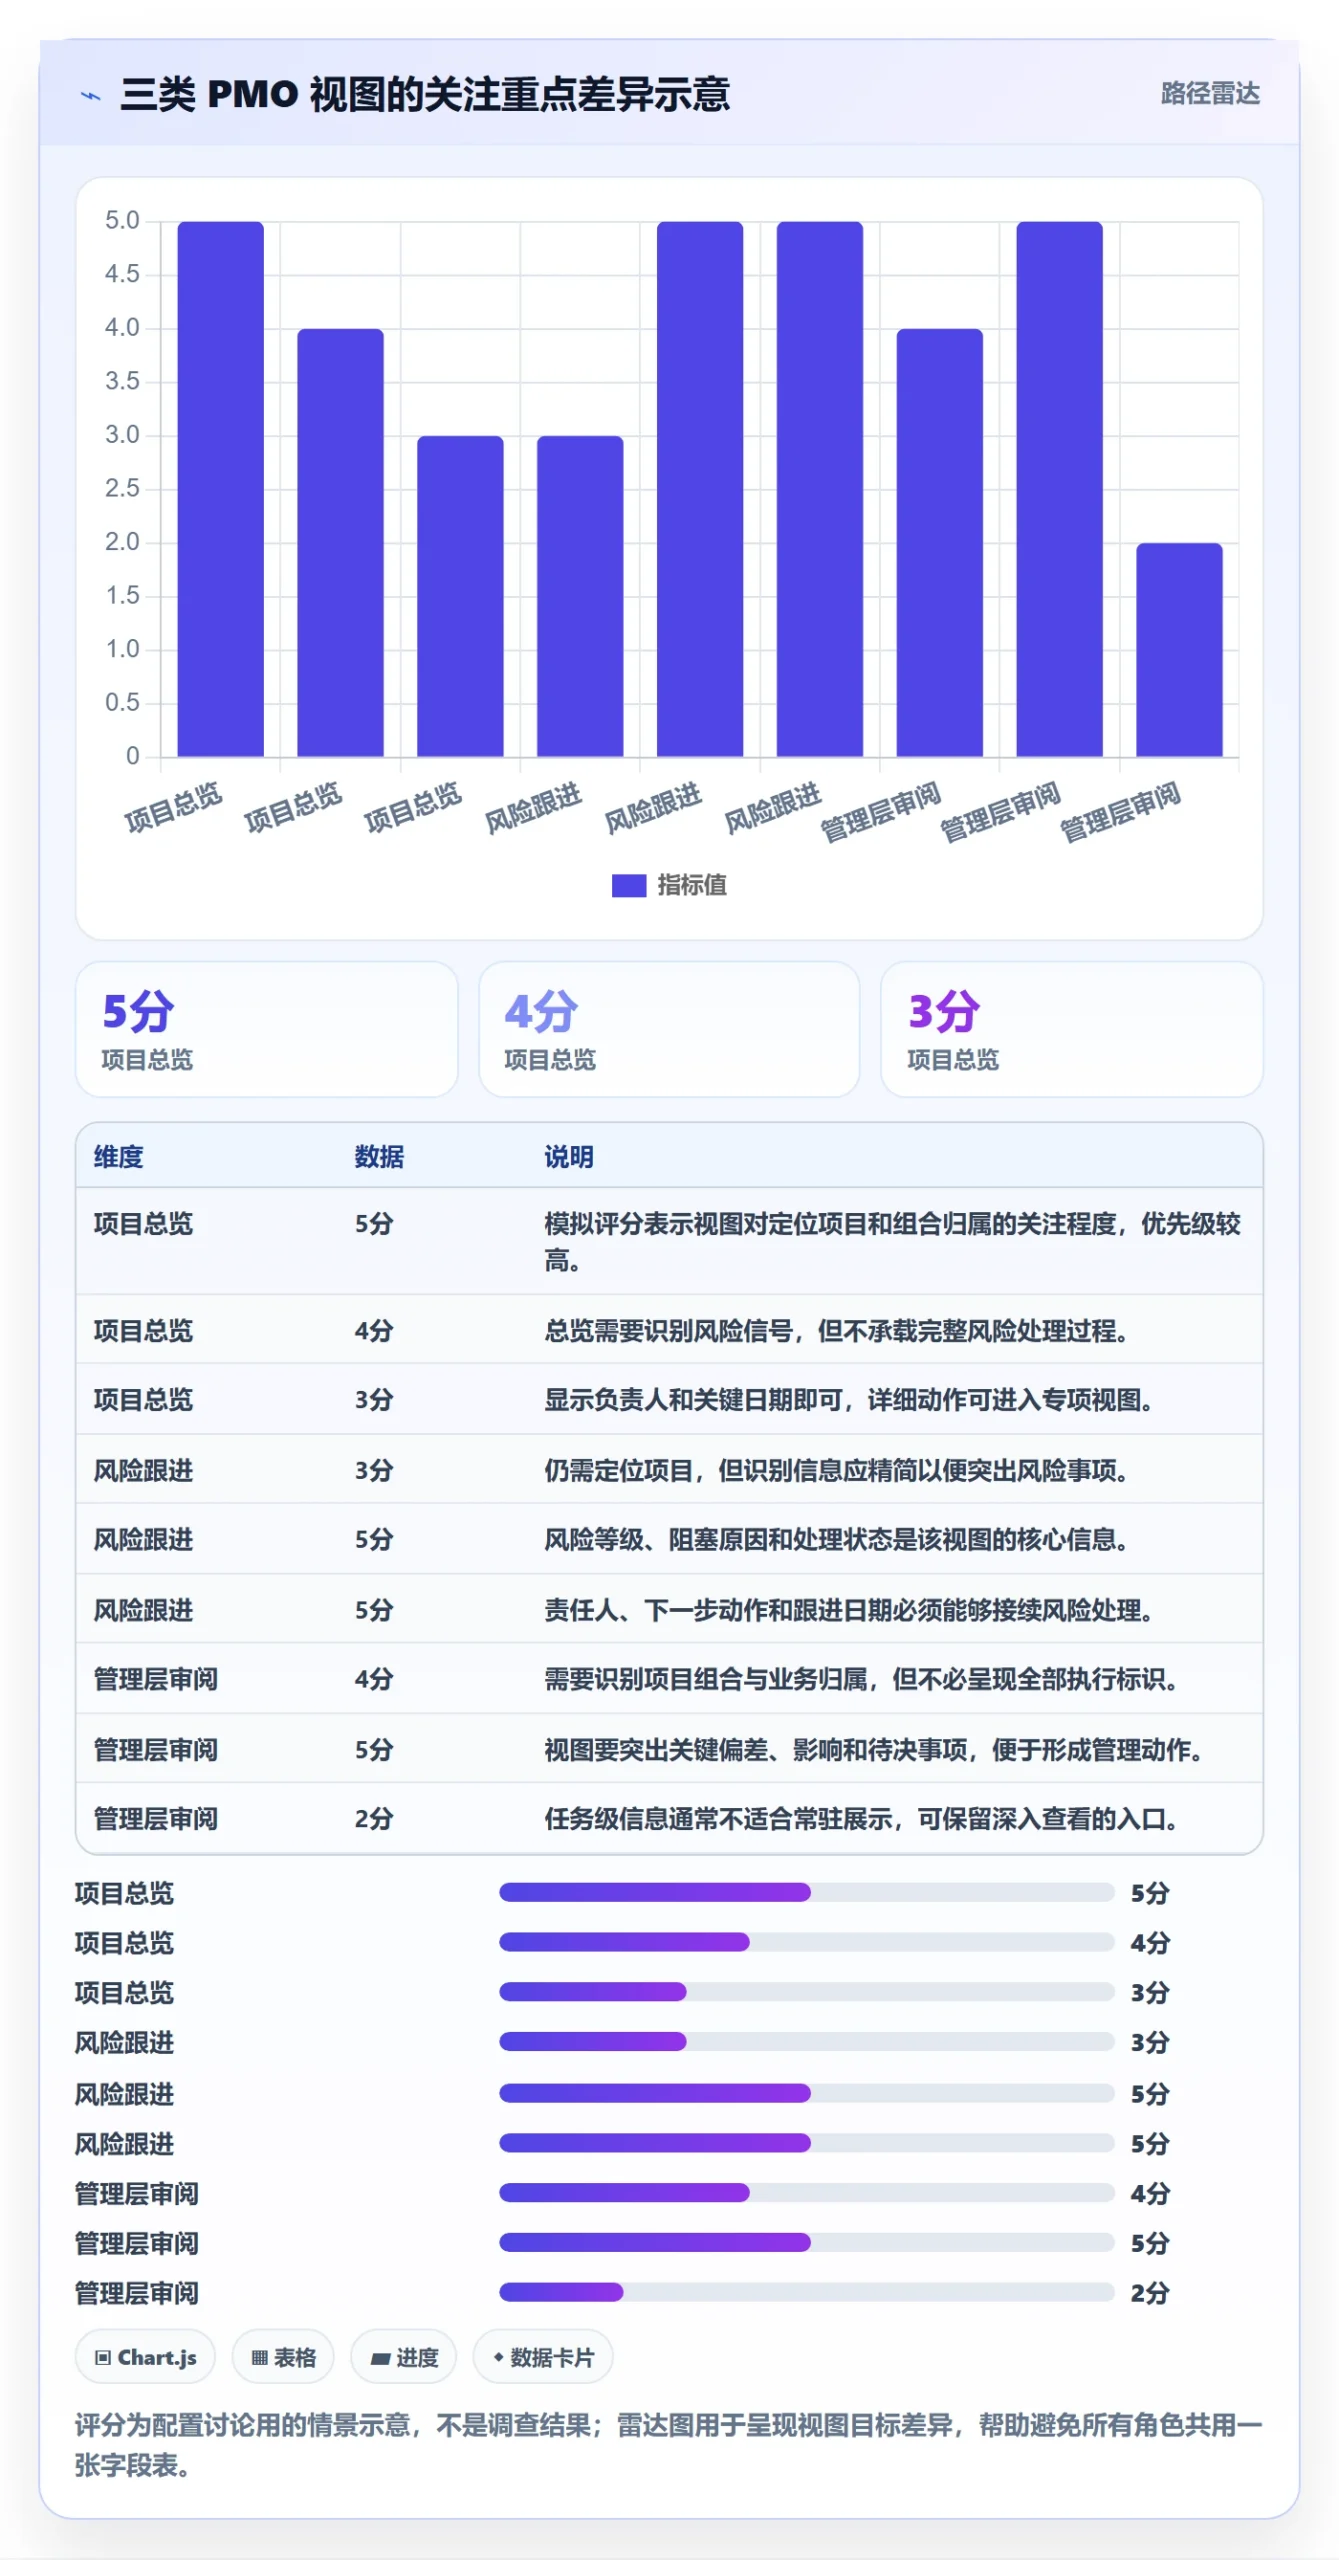Select the row text 显示负责人和关键日期即可
Image resolution: width=1339 pixels, height=2560 pixels.
[849, 1400]
